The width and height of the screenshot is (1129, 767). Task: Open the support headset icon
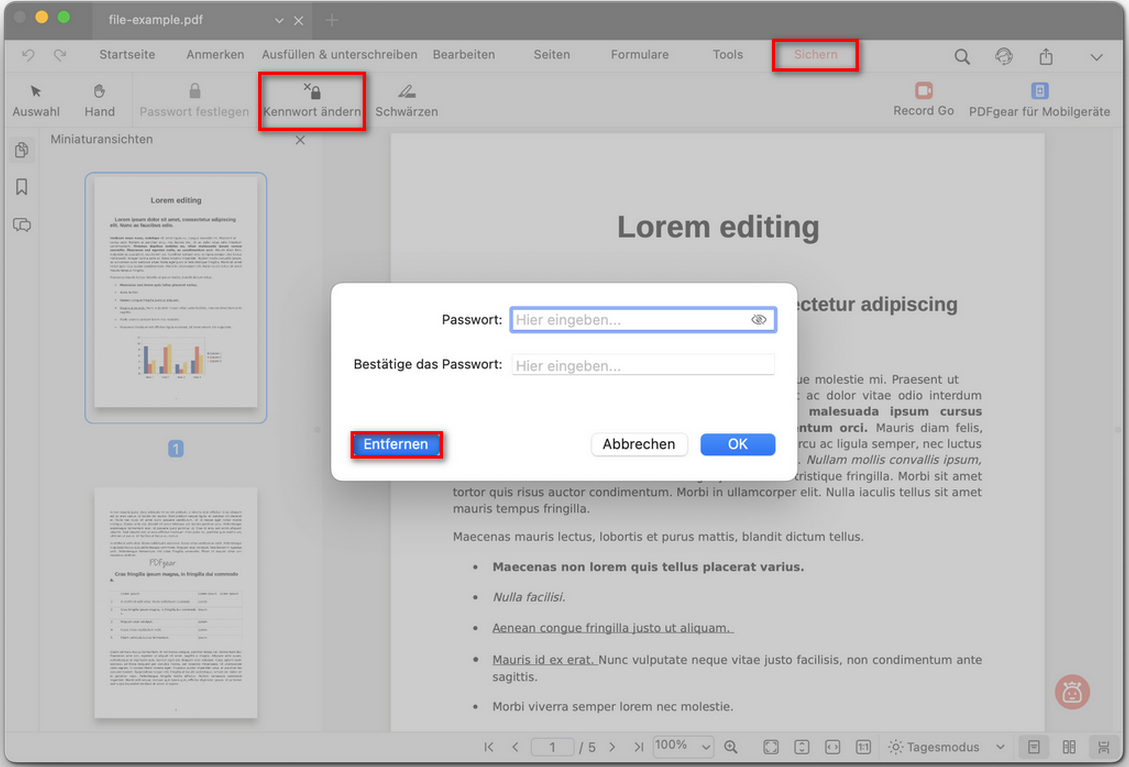[x=1003, y=57]
